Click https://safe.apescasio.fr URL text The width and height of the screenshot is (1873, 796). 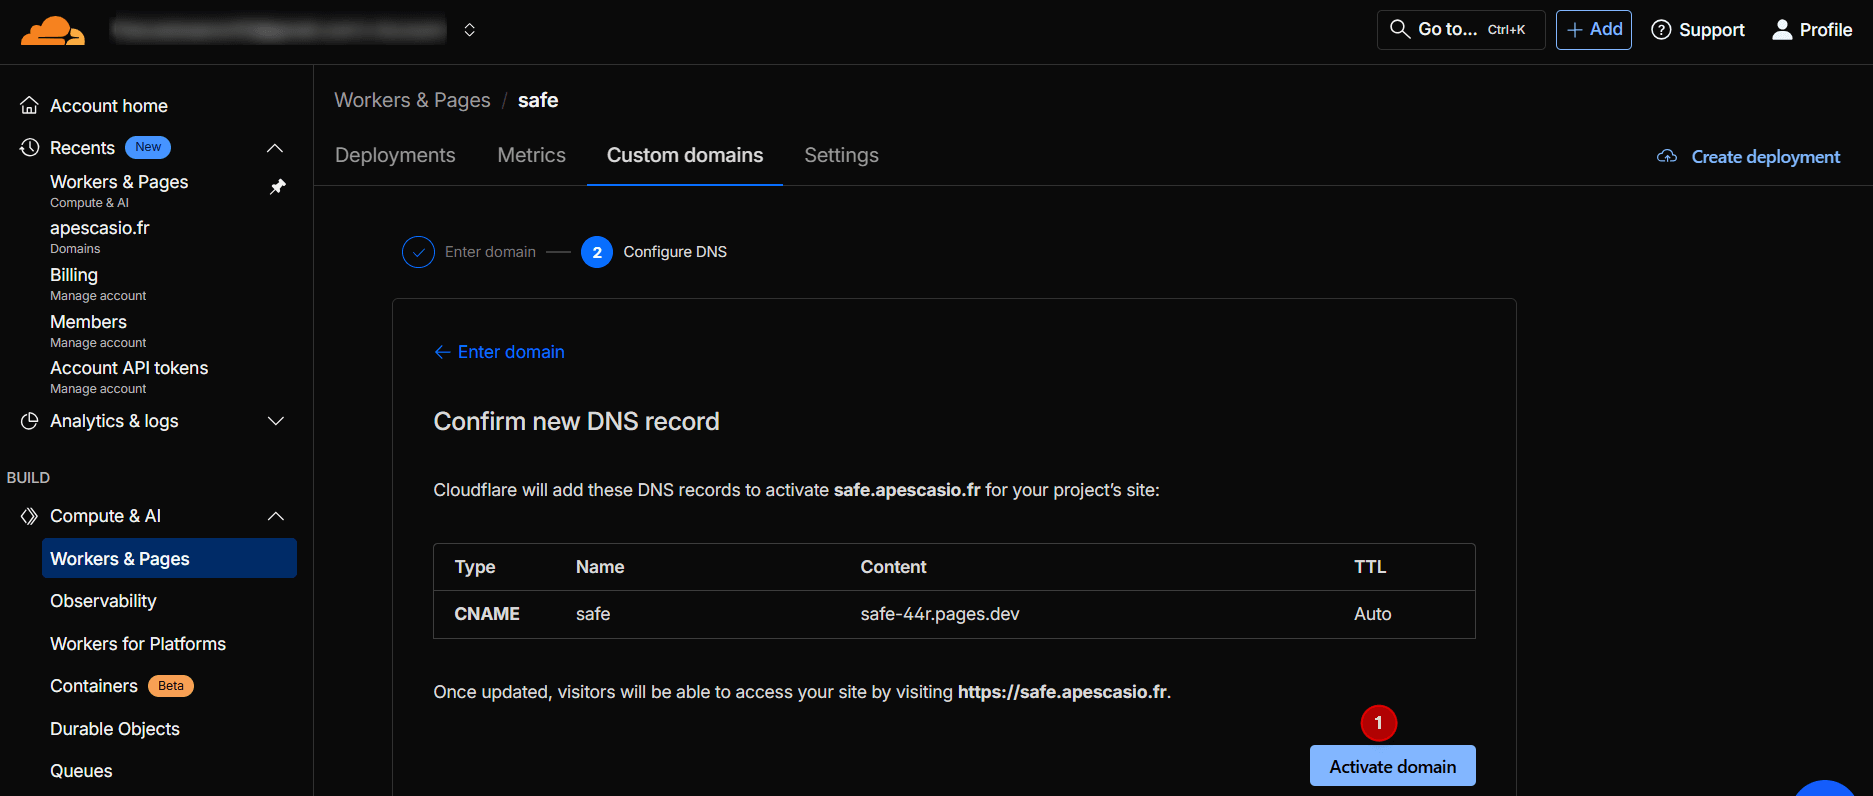[1062, 692]
